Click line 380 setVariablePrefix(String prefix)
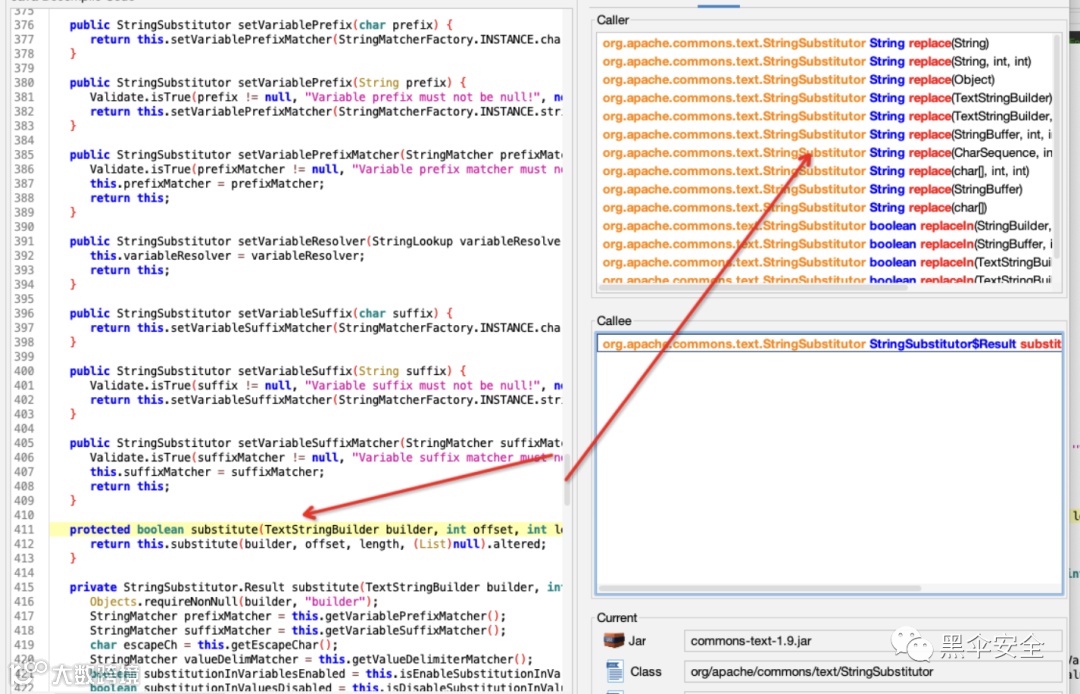The width and height of the screenshot is (1080, 694). pyautogui.click(x=268, y=83)
